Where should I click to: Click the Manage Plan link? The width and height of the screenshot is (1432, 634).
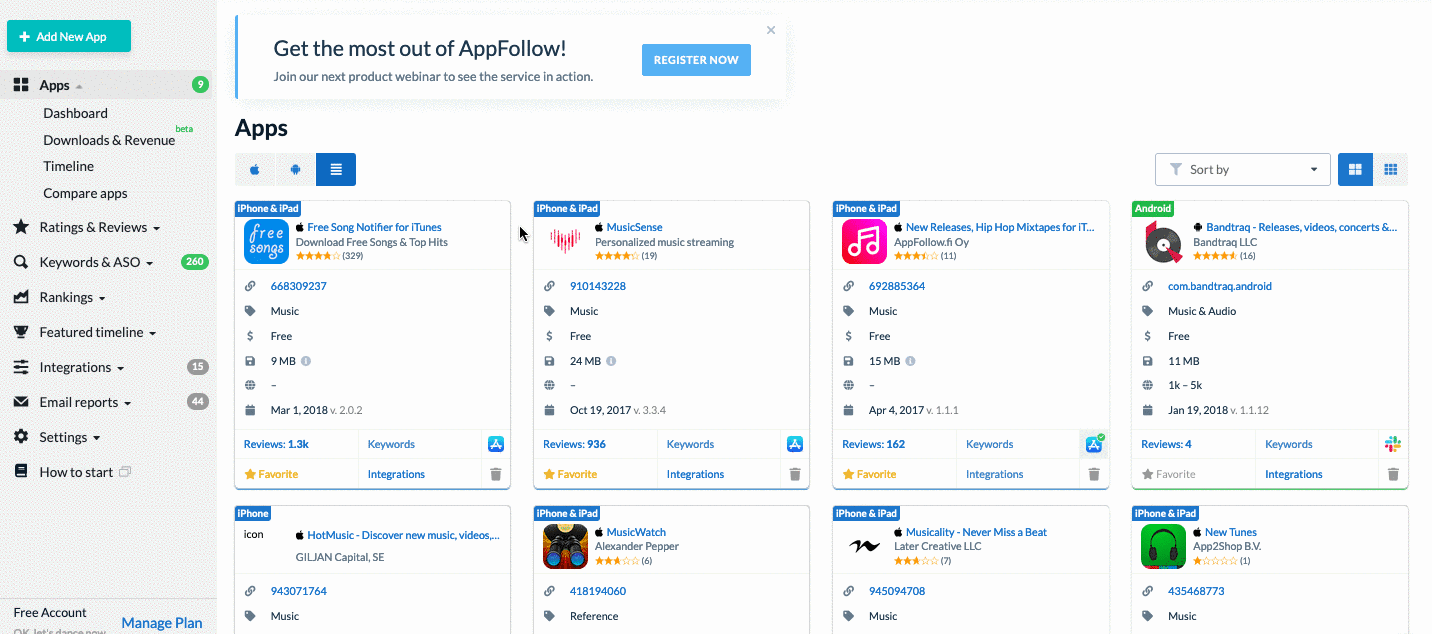point(162,623)
